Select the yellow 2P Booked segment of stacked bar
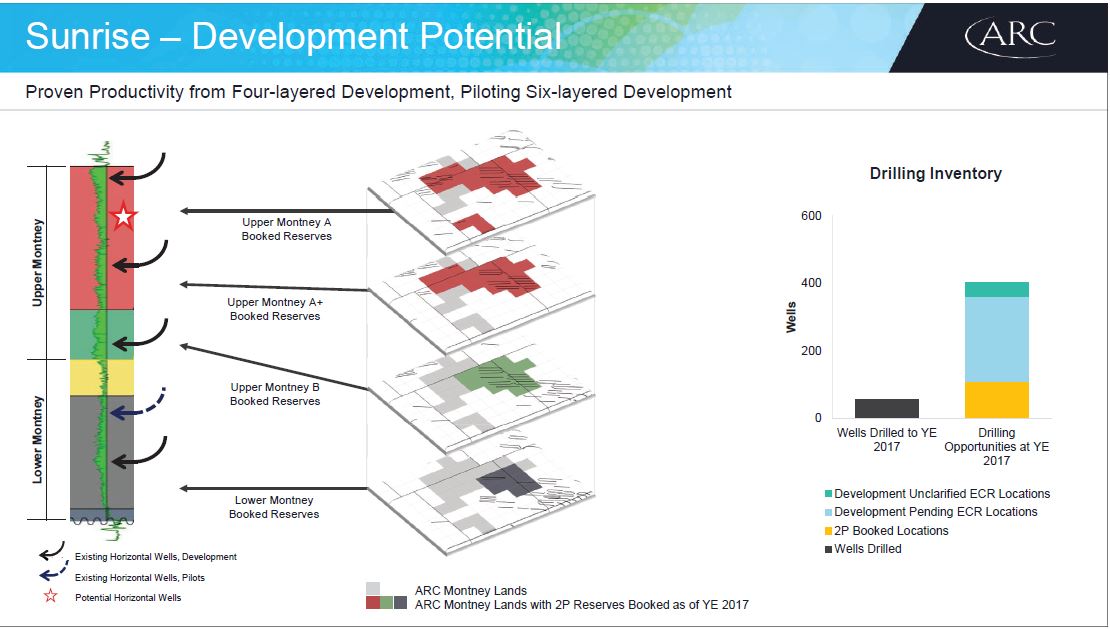Image resolution: width=1110 pixels, height=629 pixels. 997,400
